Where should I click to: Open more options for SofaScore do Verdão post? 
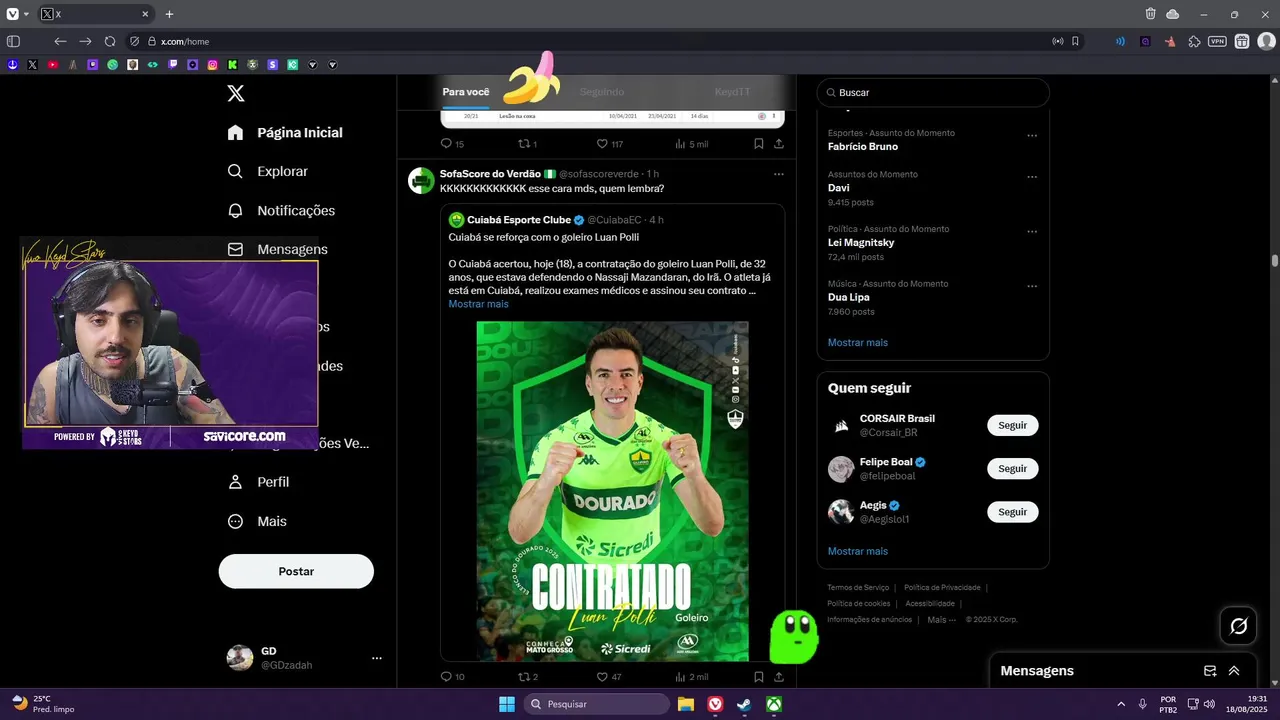coord(778,174)
